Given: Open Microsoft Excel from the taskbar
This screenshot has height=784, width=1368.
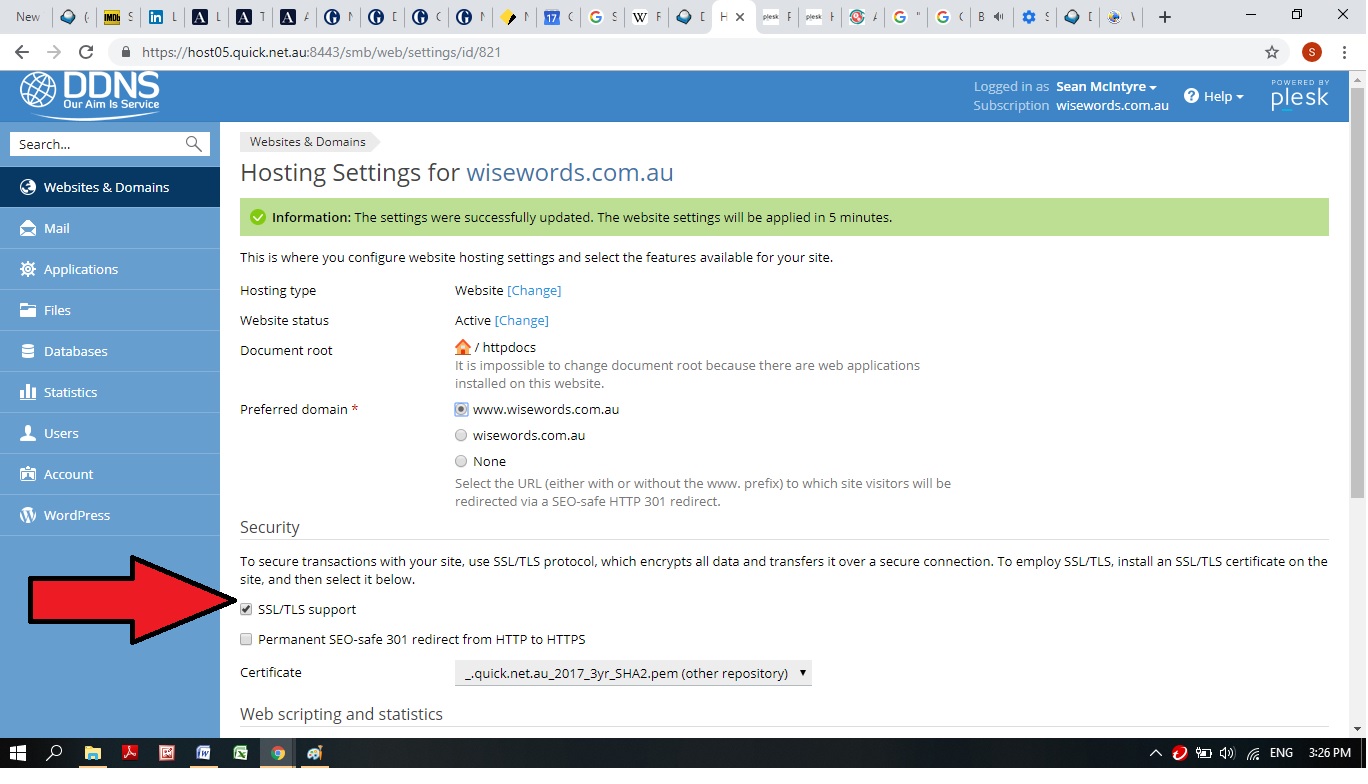Looking at the screenshot, I should 241,753.
